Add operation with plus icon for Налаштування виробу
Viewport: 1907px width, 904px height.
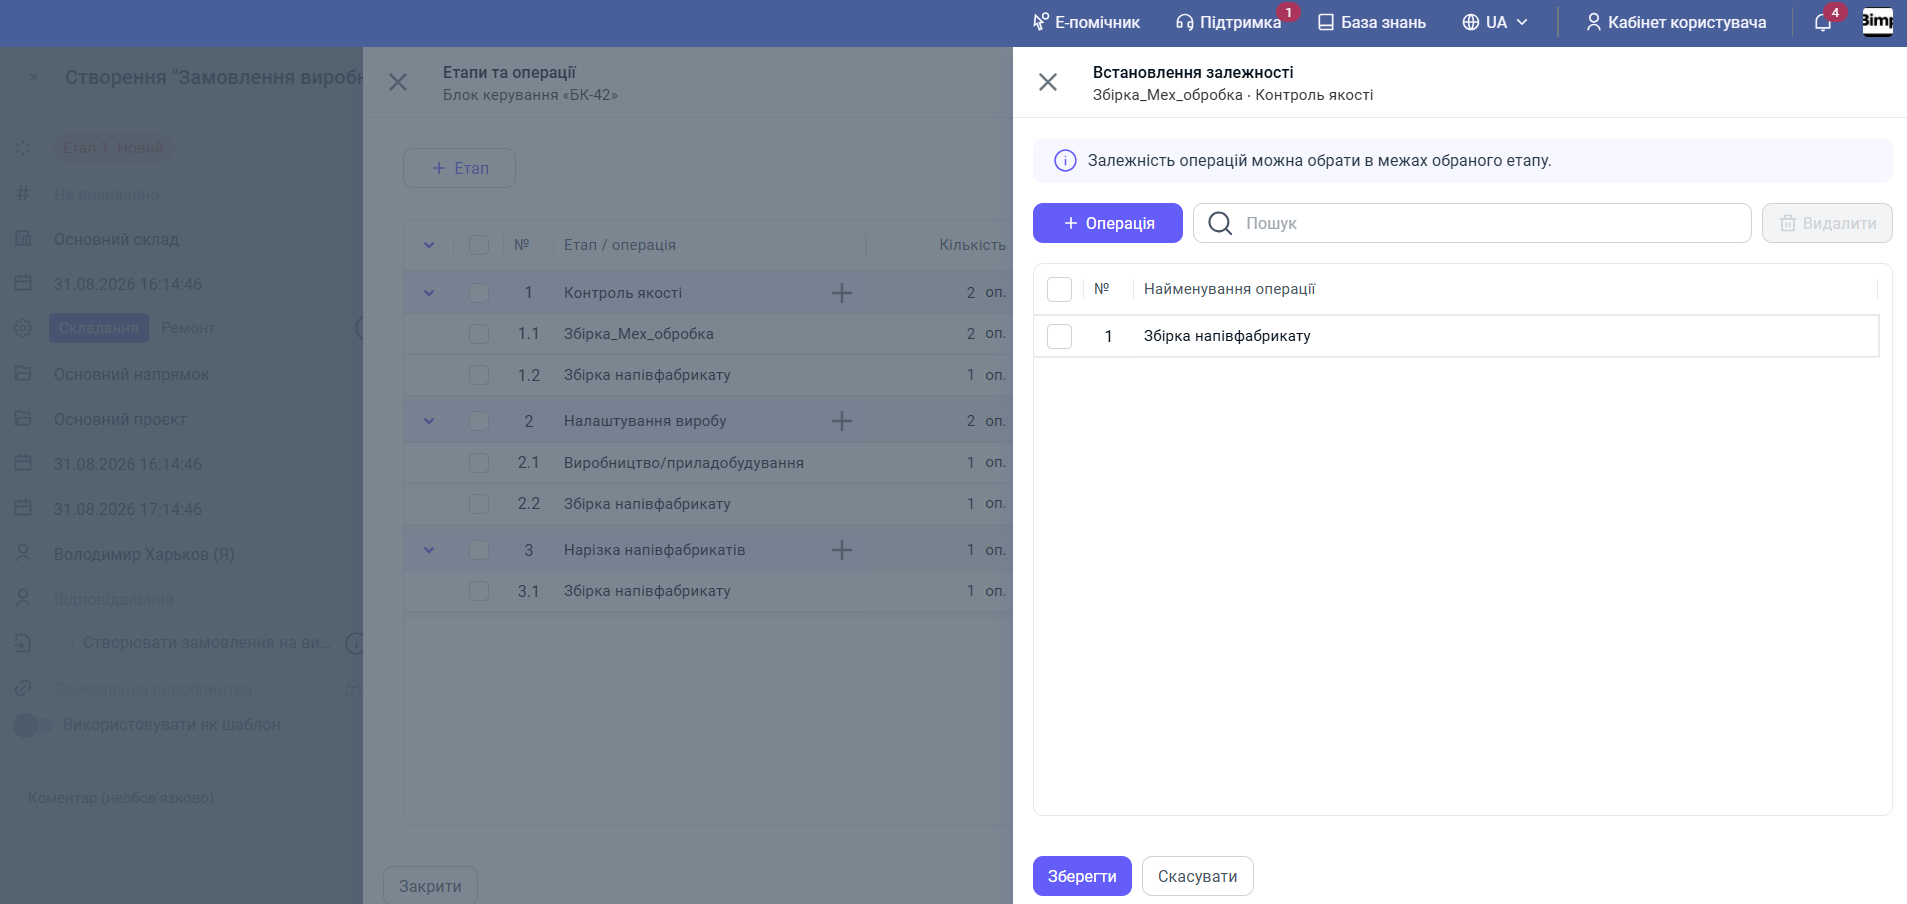pos(842,421)
